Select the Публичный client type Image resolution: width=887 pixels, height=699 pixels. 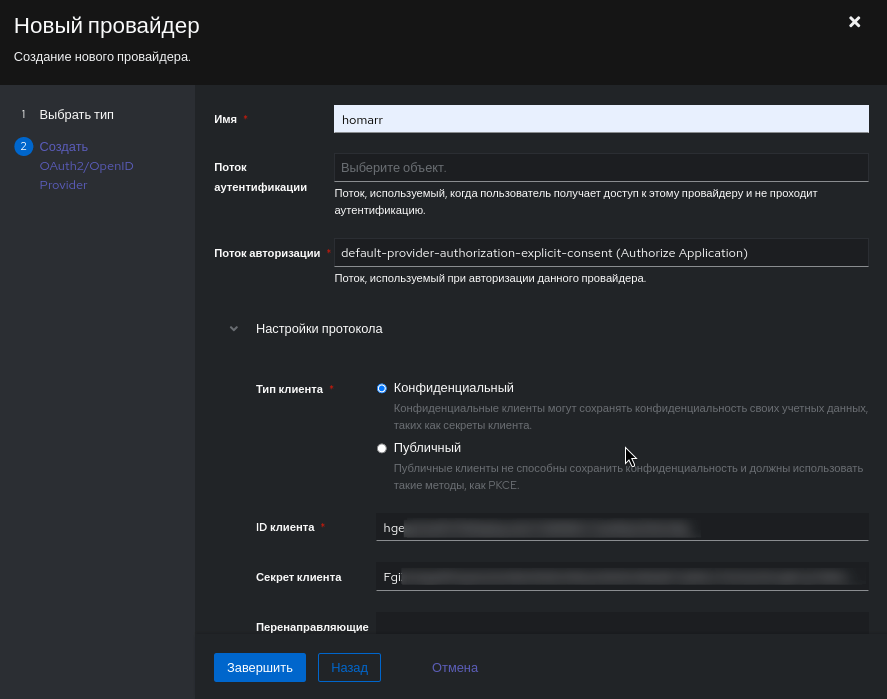[382, 448]
